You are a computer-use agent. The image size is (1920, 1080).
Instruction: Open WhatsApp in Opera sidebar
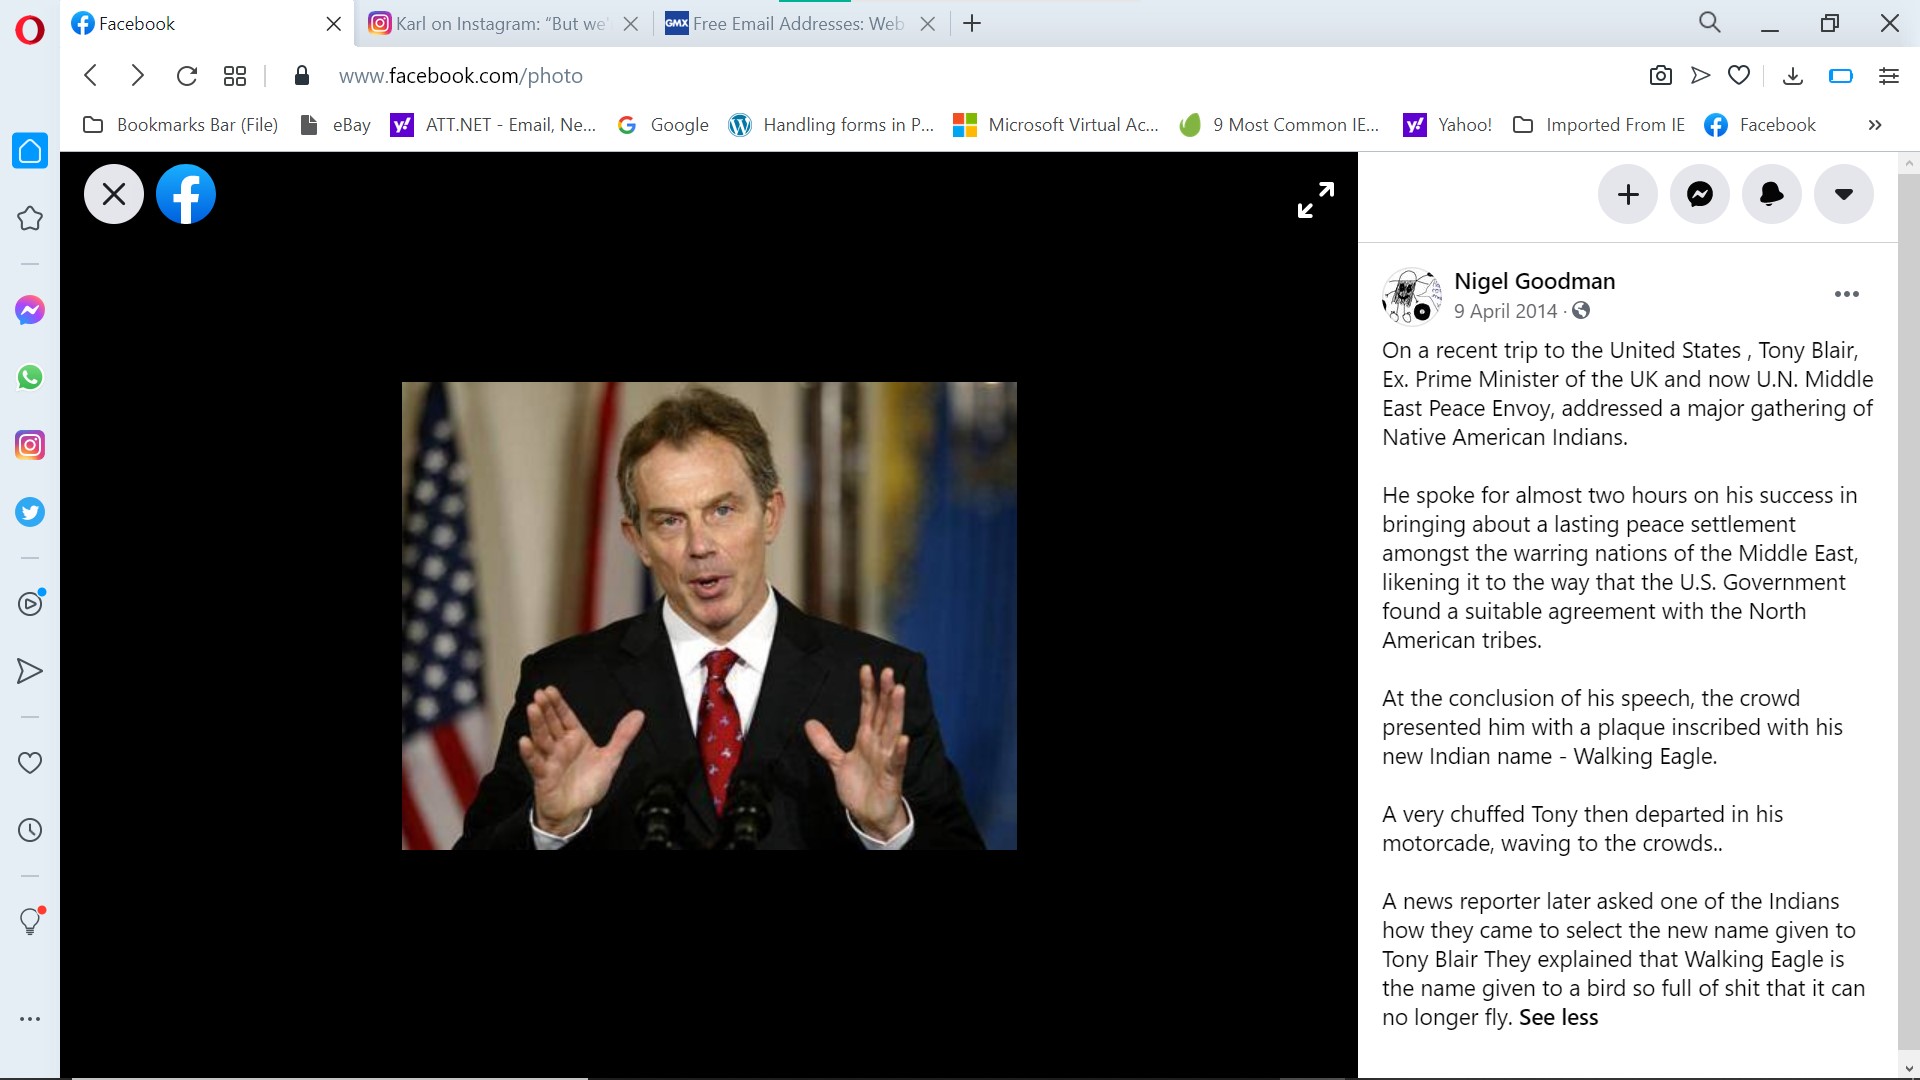[30, 378]
